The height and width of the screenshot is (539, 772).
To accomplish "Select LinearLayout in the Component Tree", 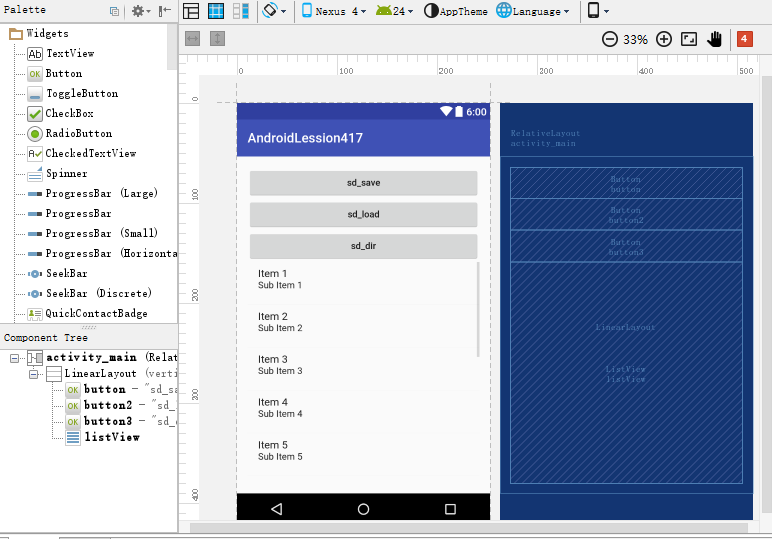I will [111, 374].
